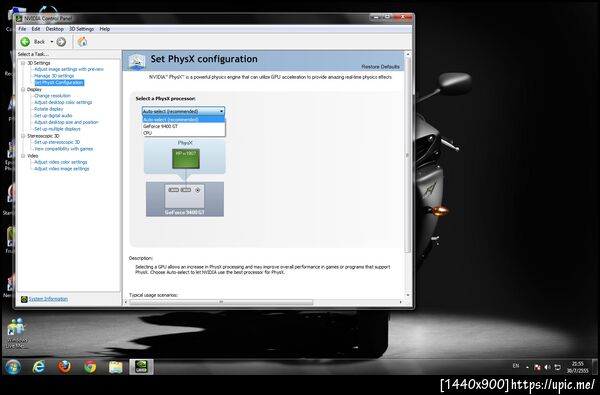600x395 pixels.
Task: Open the Edit menu
Action: (x=36, y=29)
